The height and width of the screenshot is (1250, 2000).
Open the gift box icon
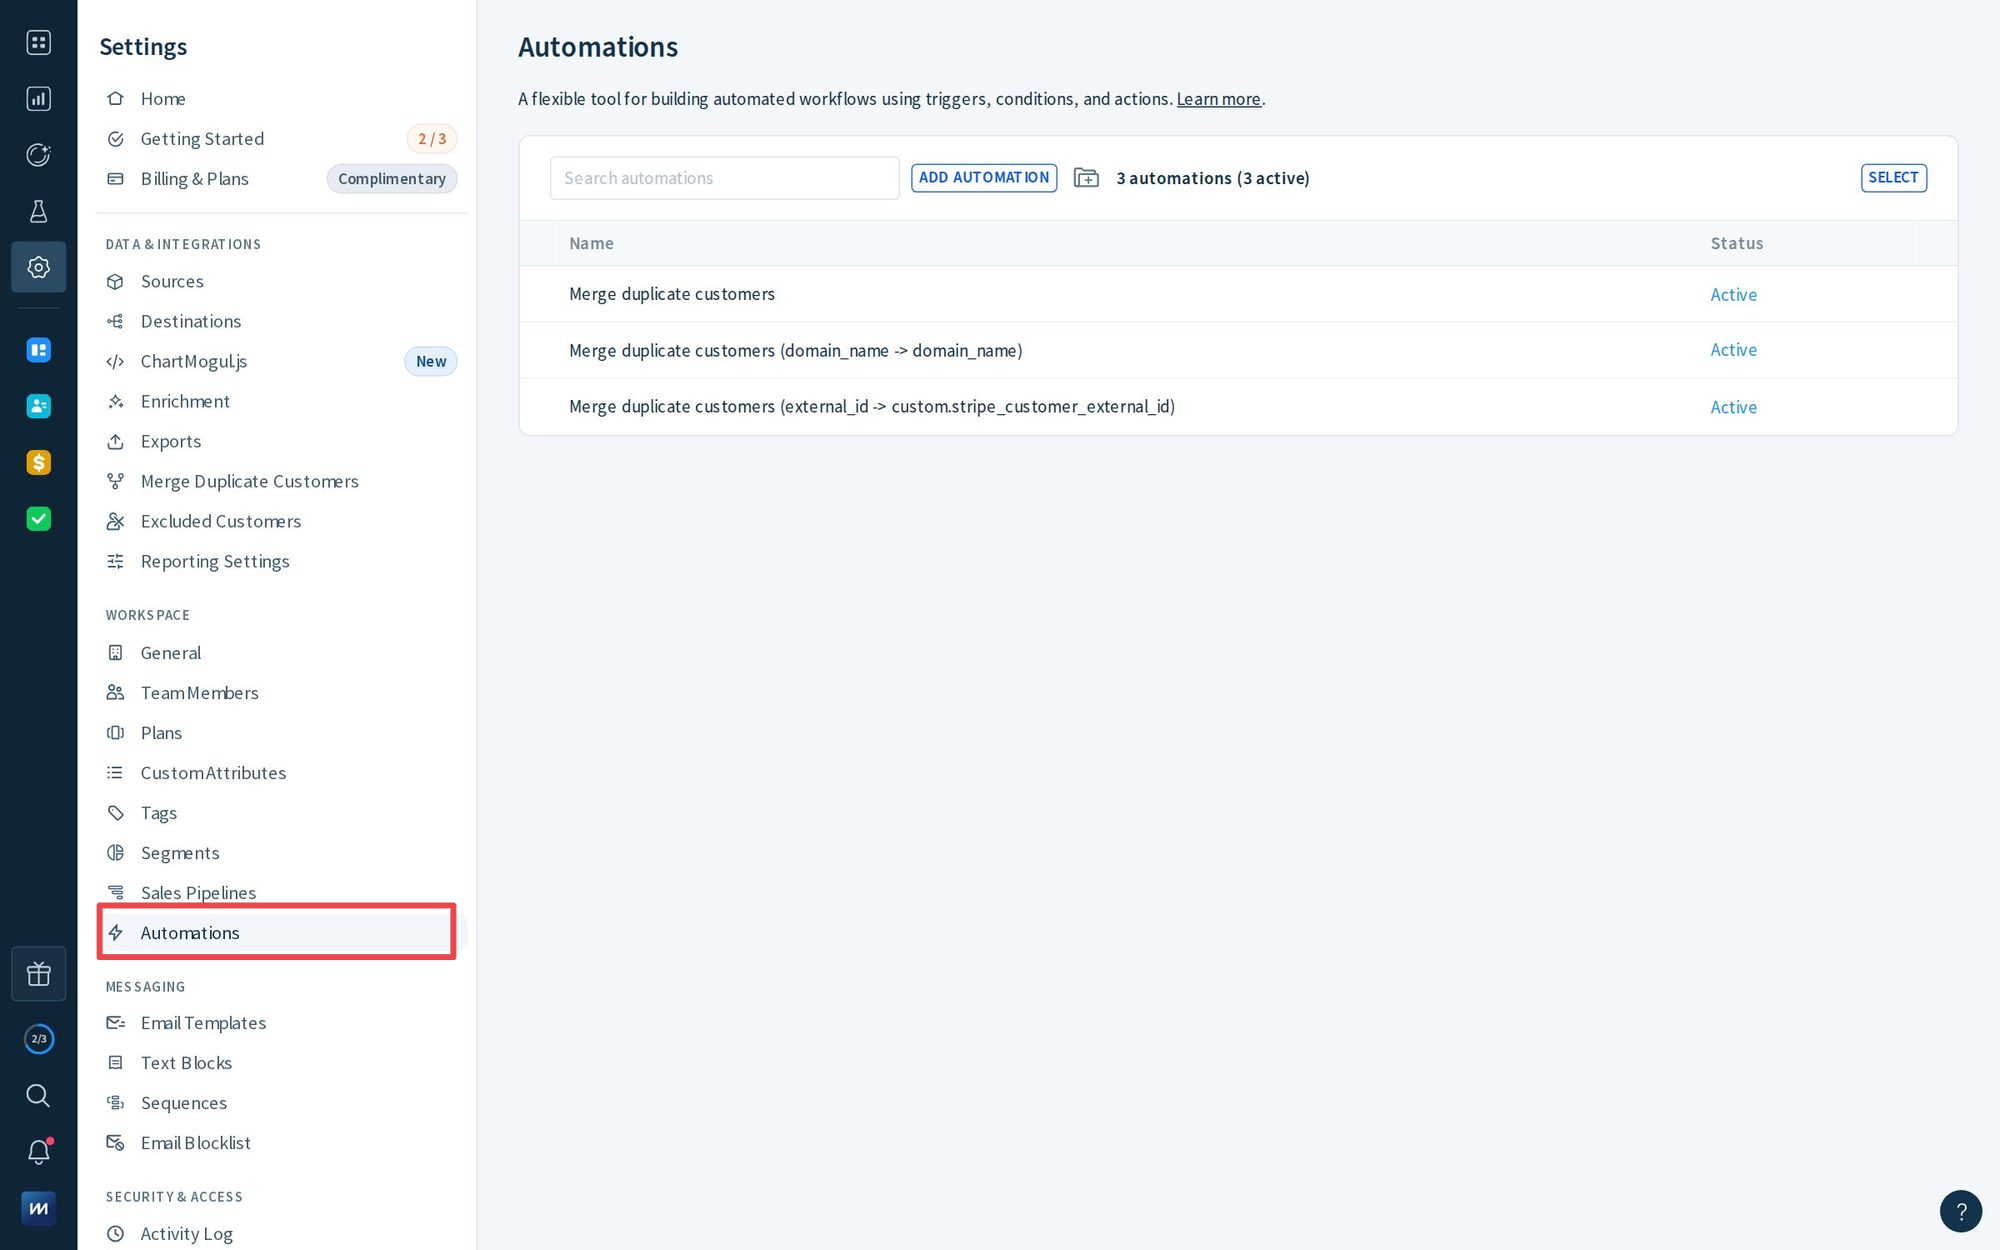click(x=38, y=973)
